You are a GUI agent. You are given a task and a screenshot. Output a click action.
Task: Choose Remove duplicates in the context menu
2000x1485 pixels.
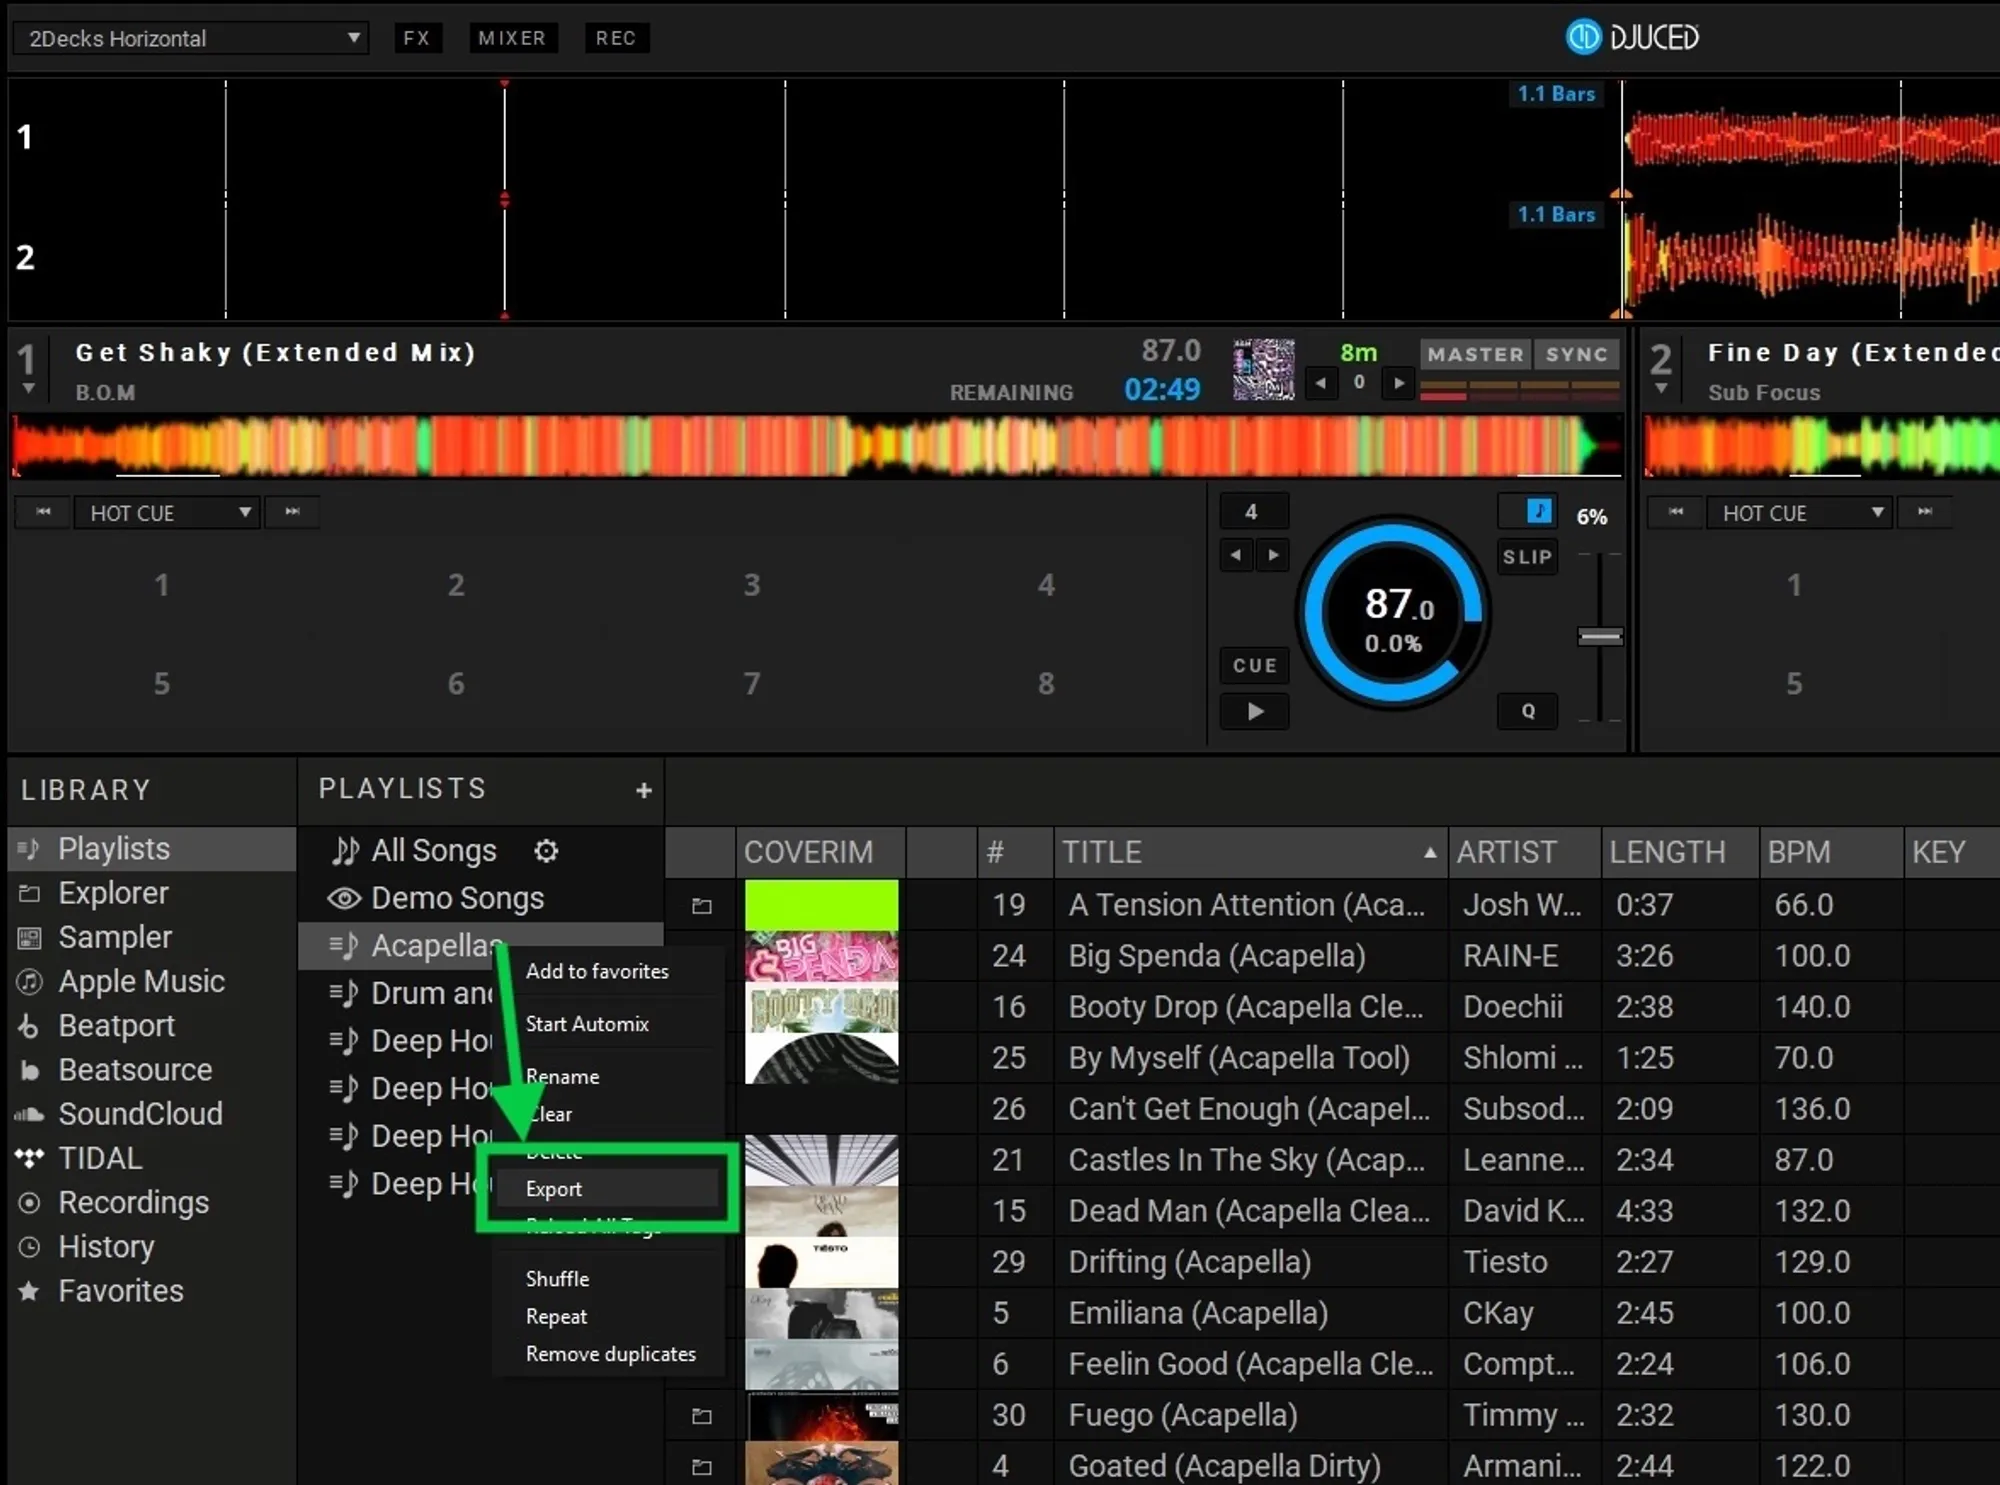[x=610, y=1354]
